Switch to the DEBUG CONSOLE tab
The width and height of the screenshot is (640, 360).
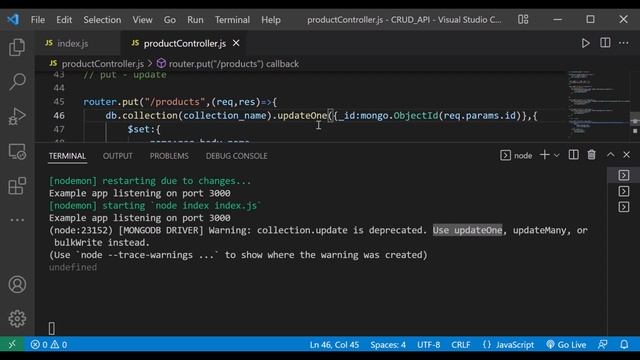pyautogui.click(x=236, y=156)
